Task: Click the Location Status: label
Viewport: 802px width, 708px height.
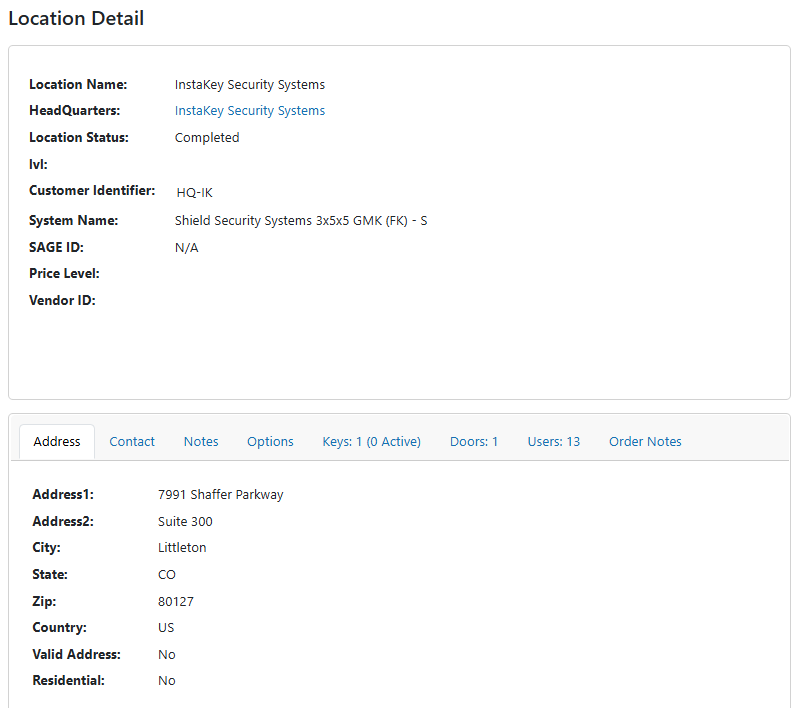Action: (79, 138)
